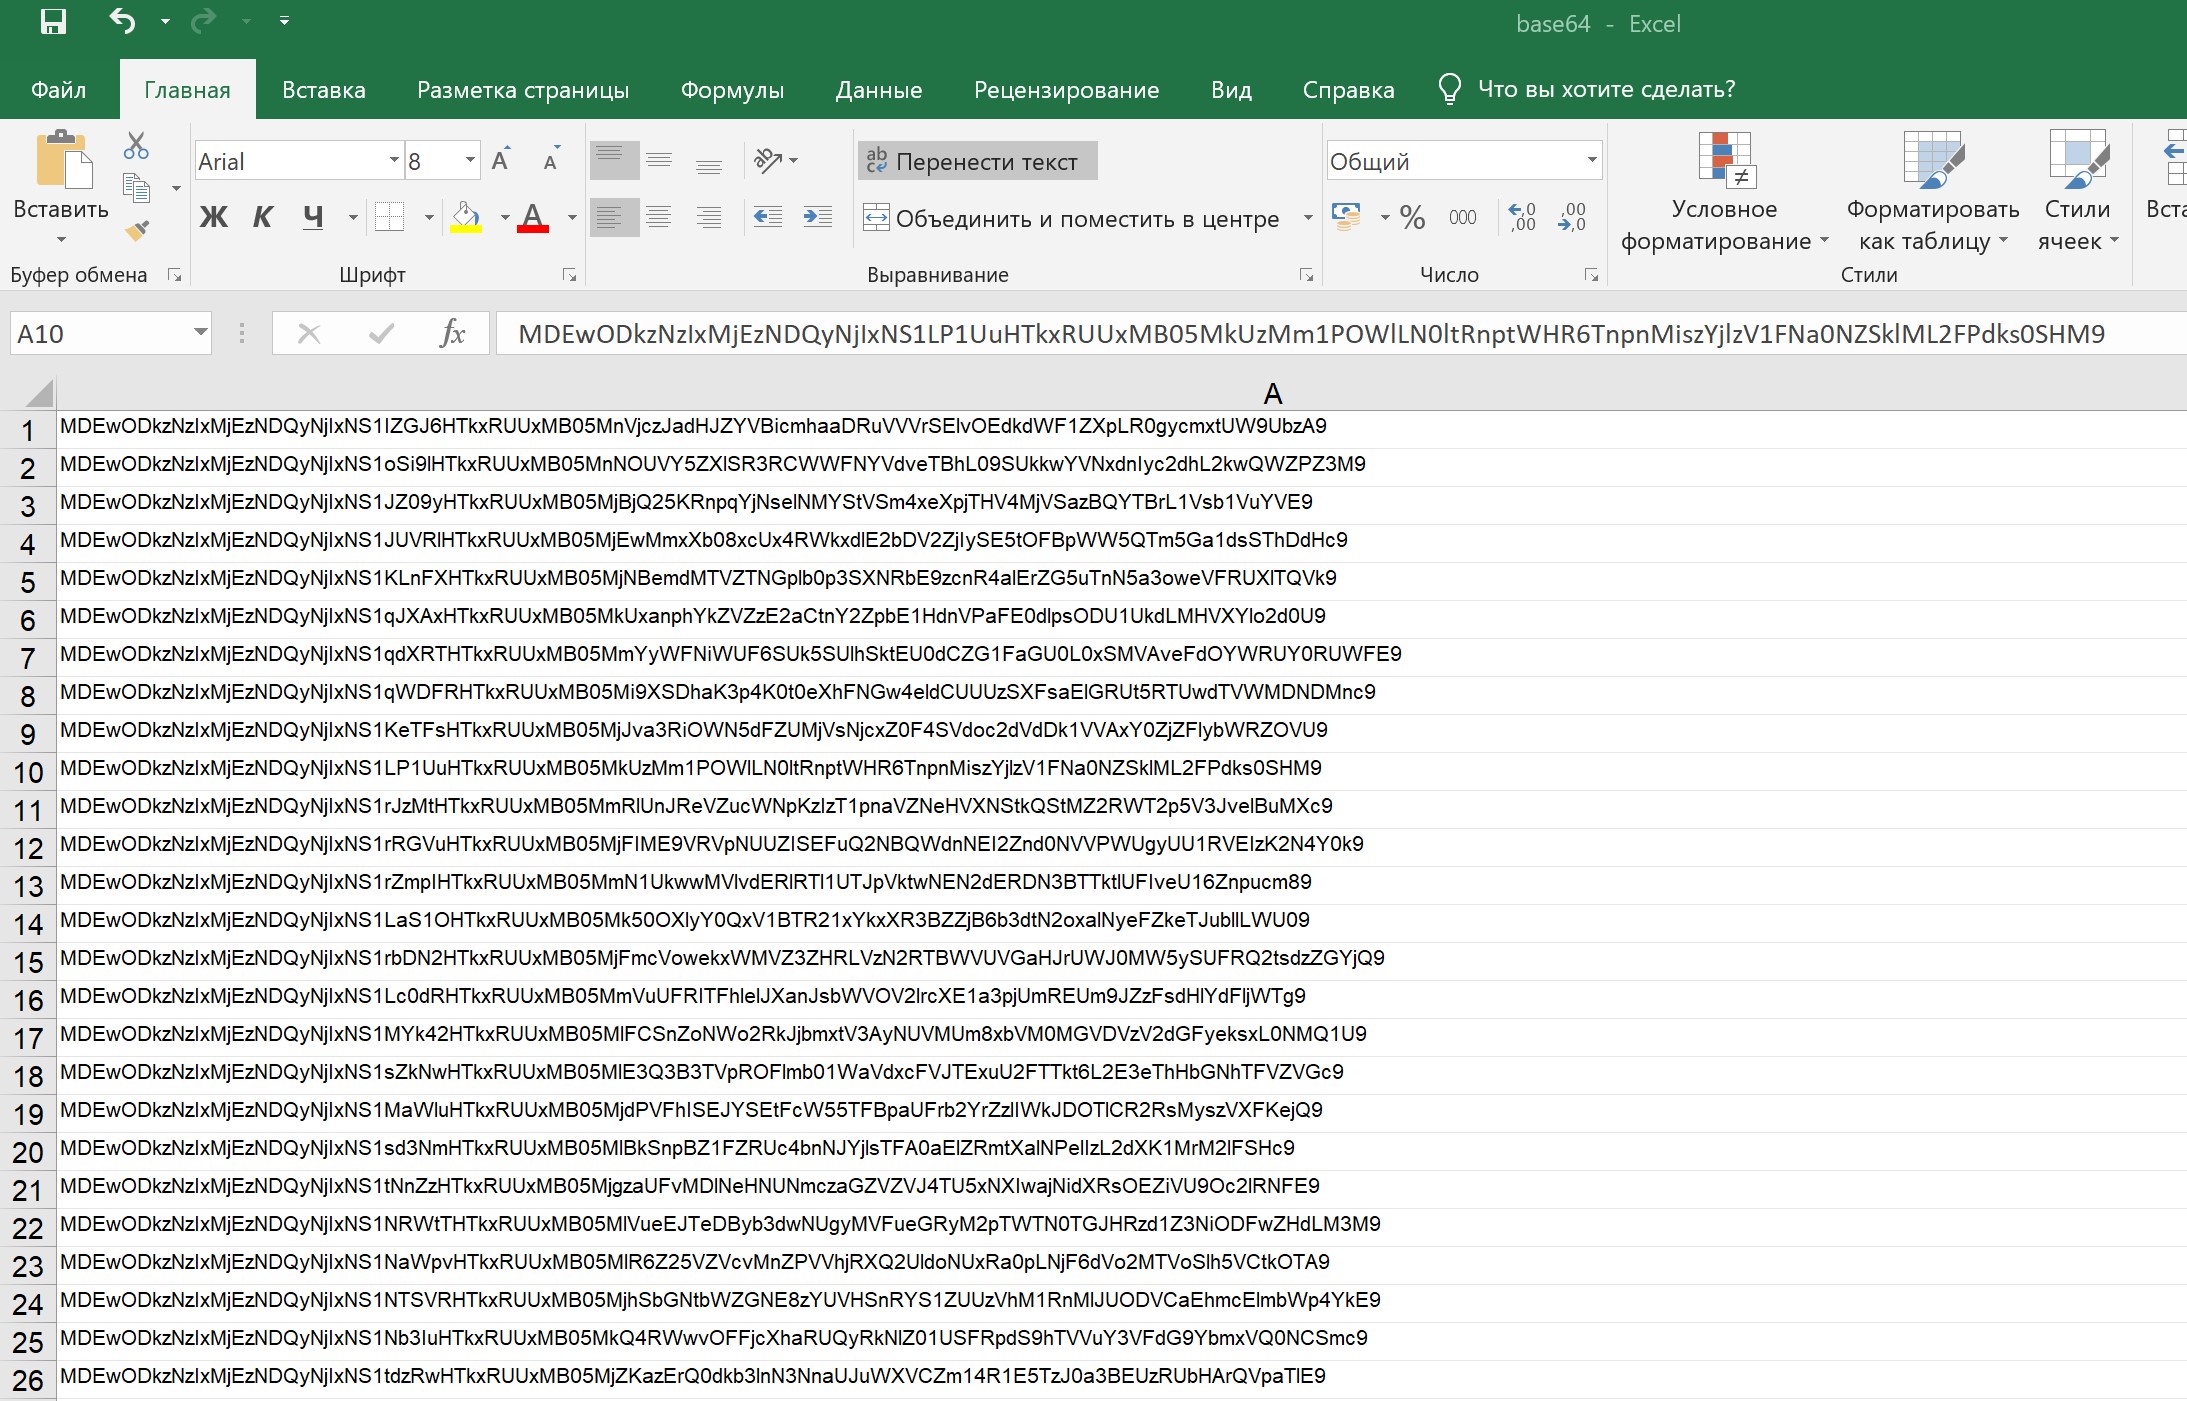Toggle 'Перенести текст' wrap text option
The width and height of the screenshot is (2187, 1401).
tap(975, 160)
